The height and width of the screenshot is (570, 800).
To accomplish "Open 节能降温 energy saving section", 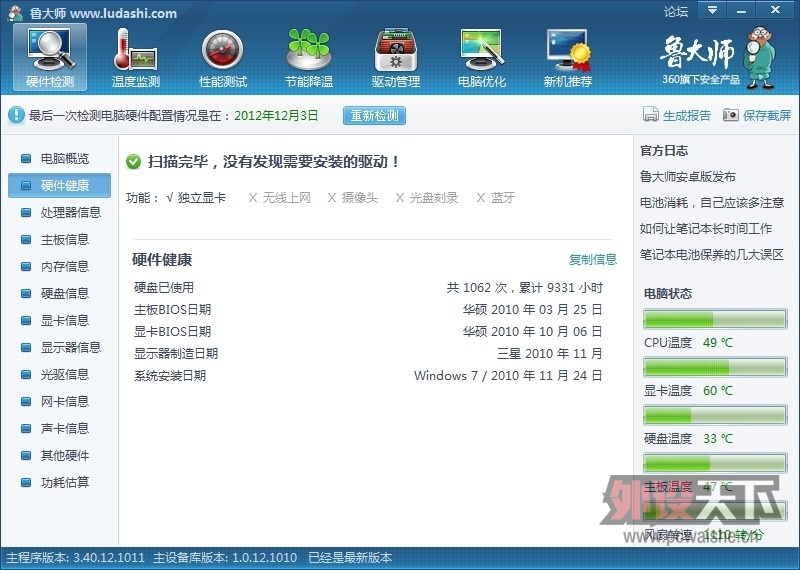I will (x=309, y=58).
